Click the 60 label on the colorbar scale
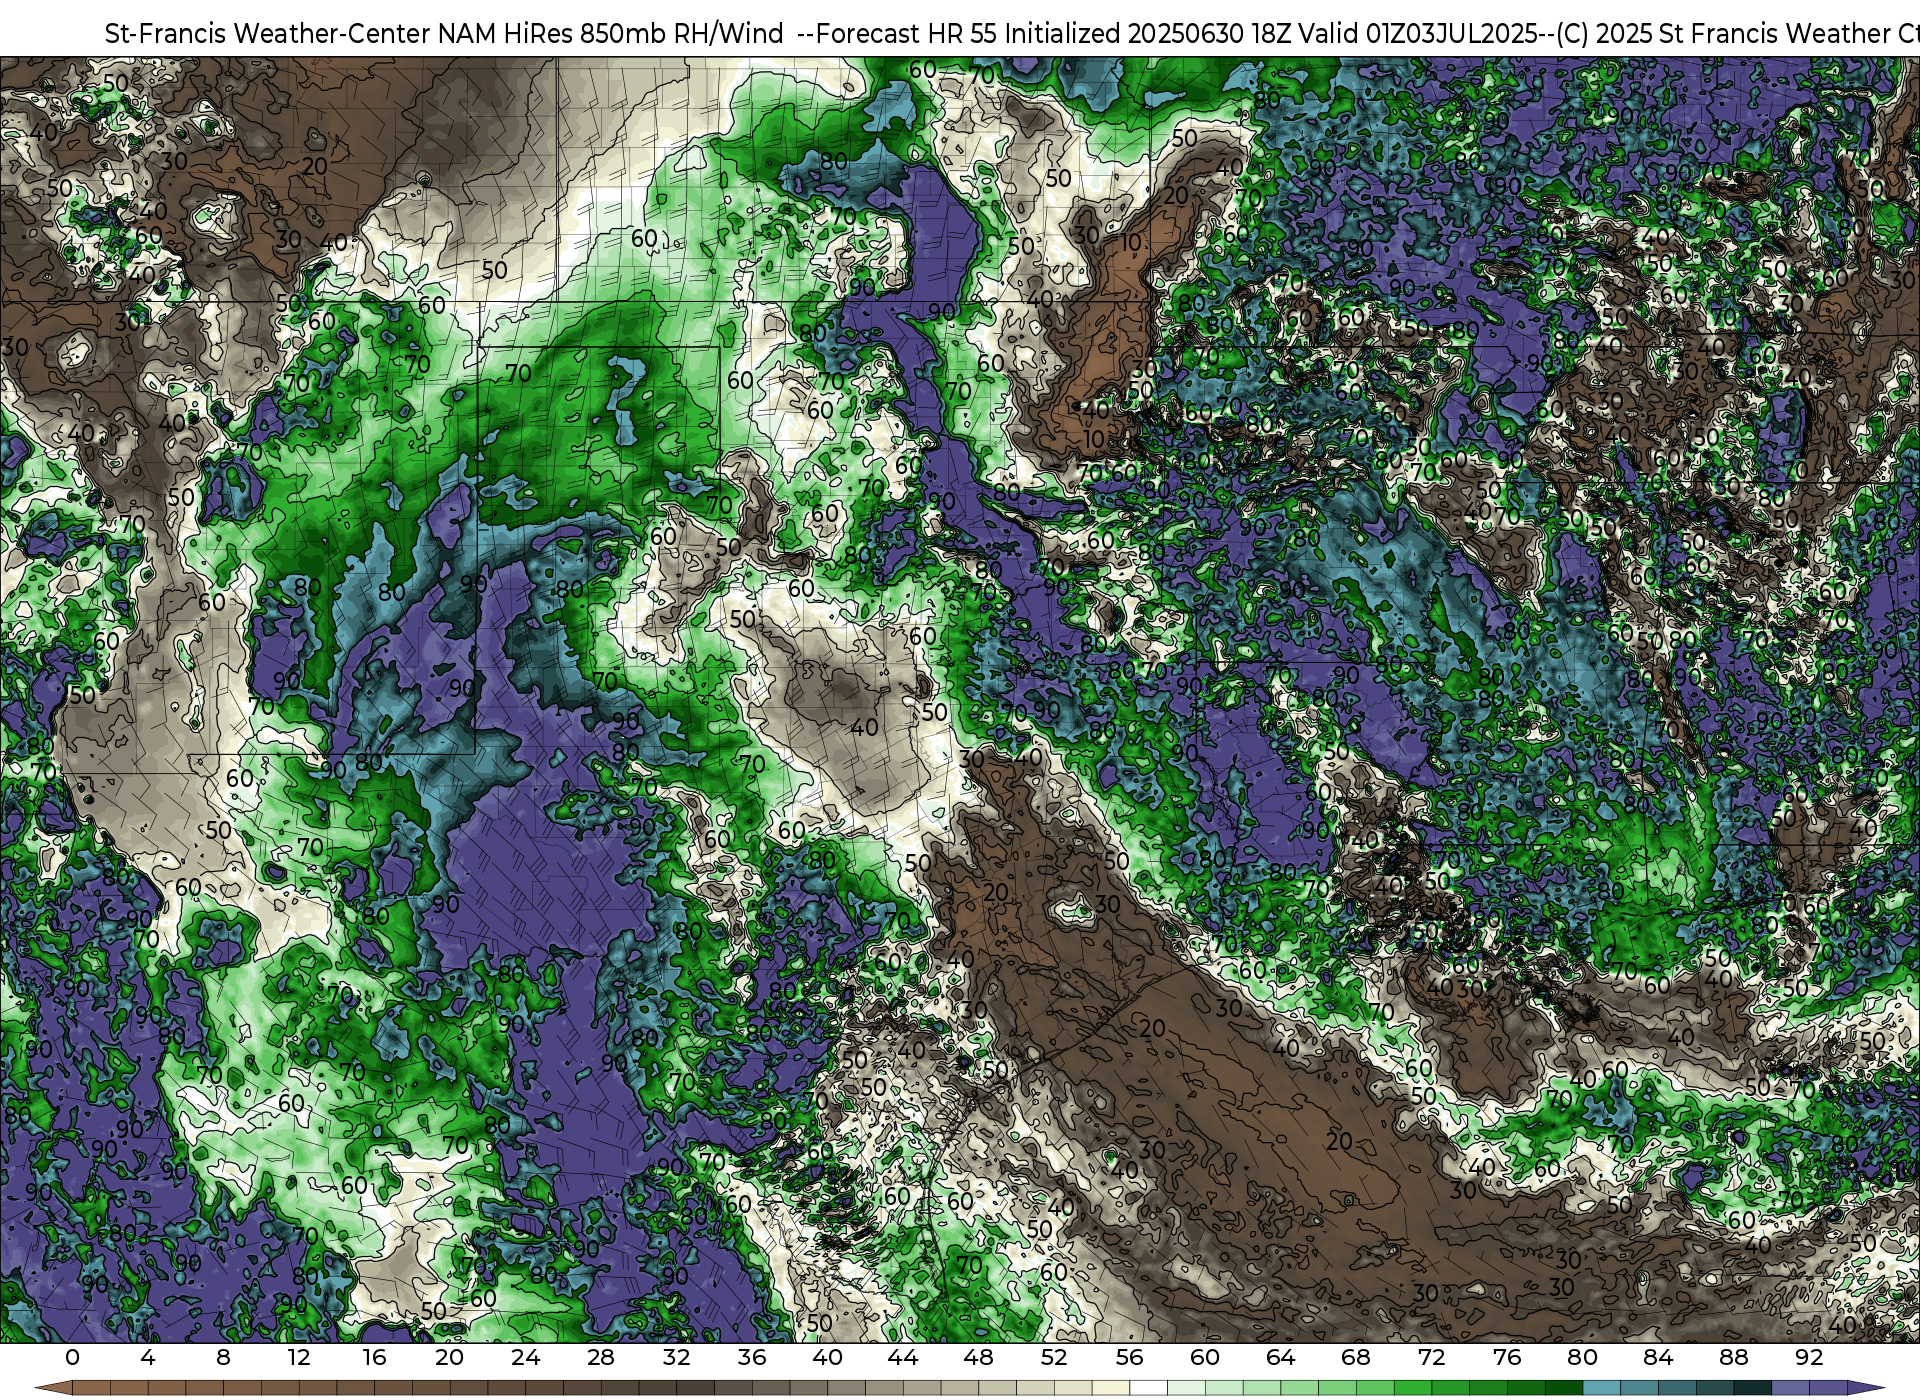 [1205, 1357]
